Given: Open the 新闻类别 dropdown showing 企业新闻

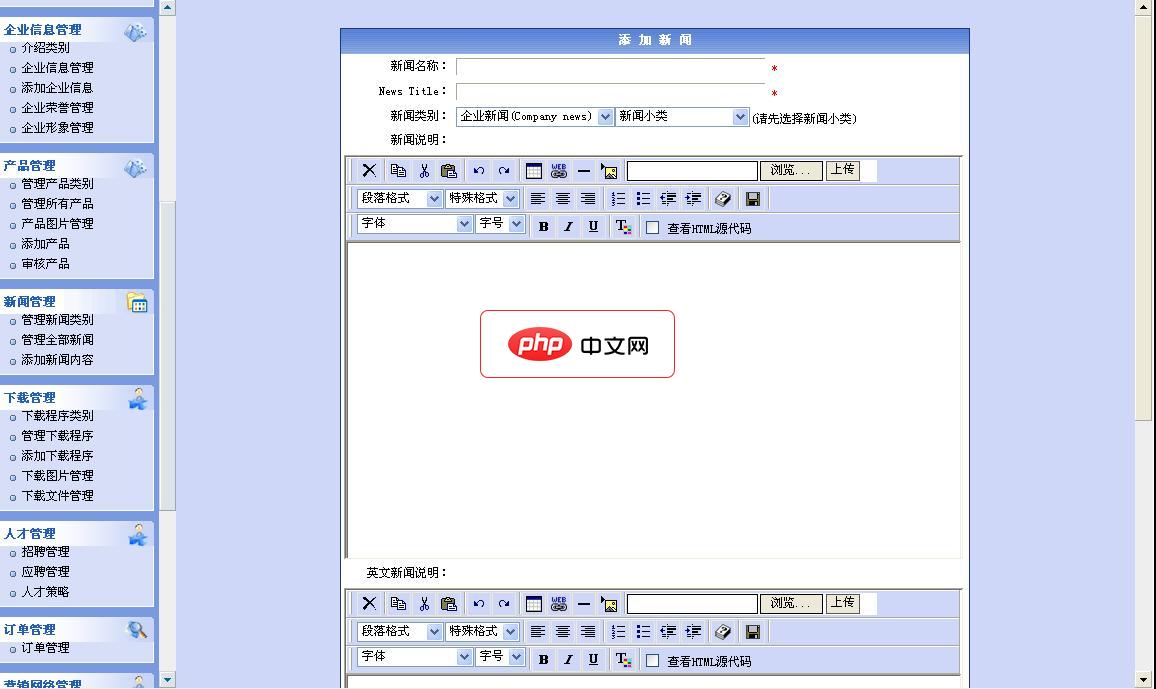Looking at the screenshot, I should tap(533, 116).
